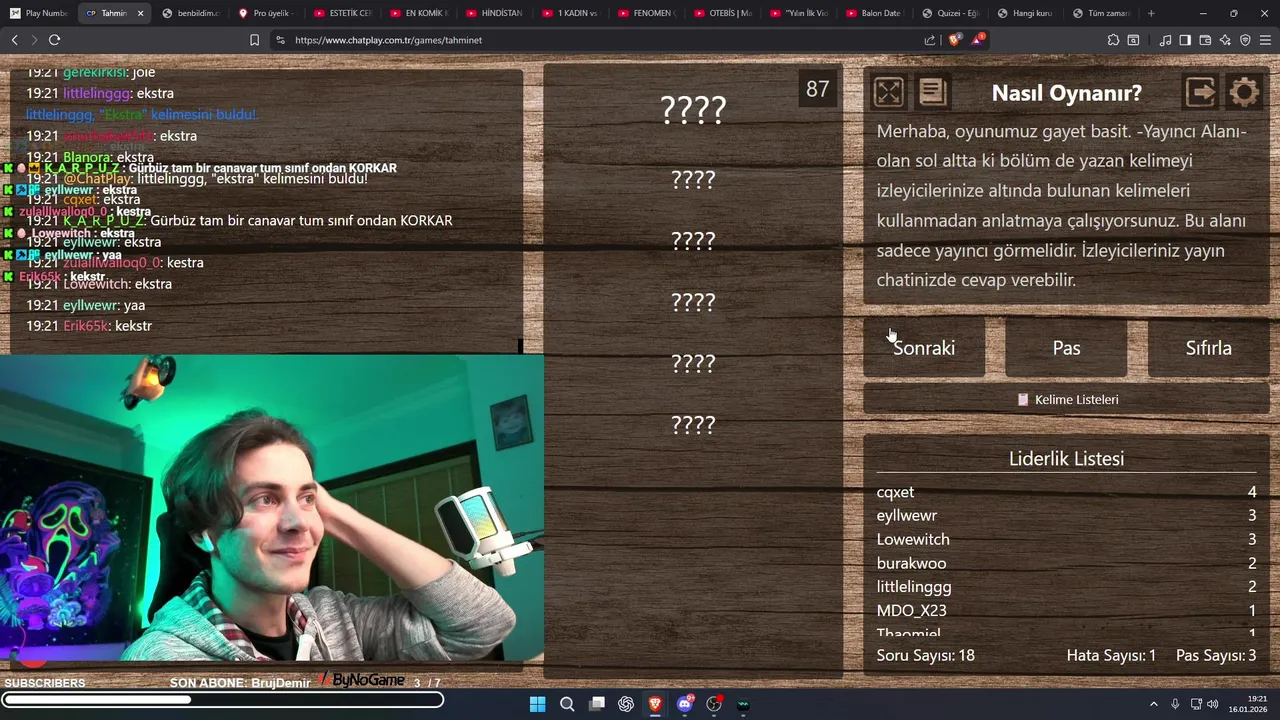Click the microphone icon in system tray
The height and width of the screenshot is (720, 1280).
[1175, 704]
